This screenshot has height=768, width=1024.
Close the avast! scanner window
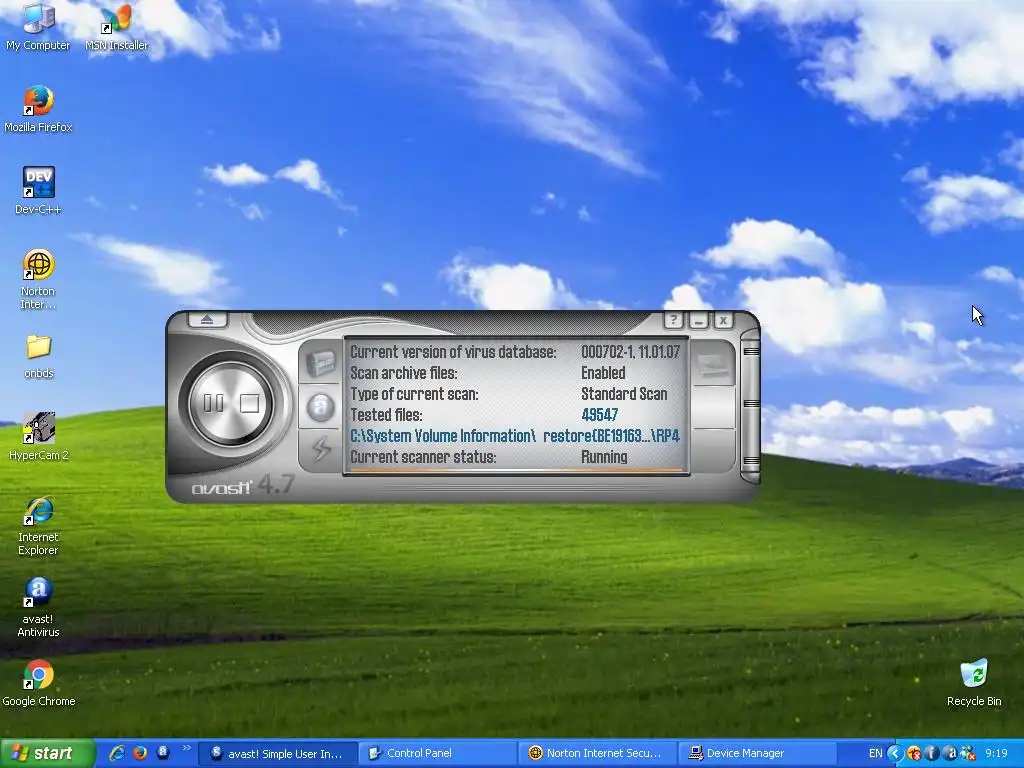pyautogui.click(x=723, y=321)
